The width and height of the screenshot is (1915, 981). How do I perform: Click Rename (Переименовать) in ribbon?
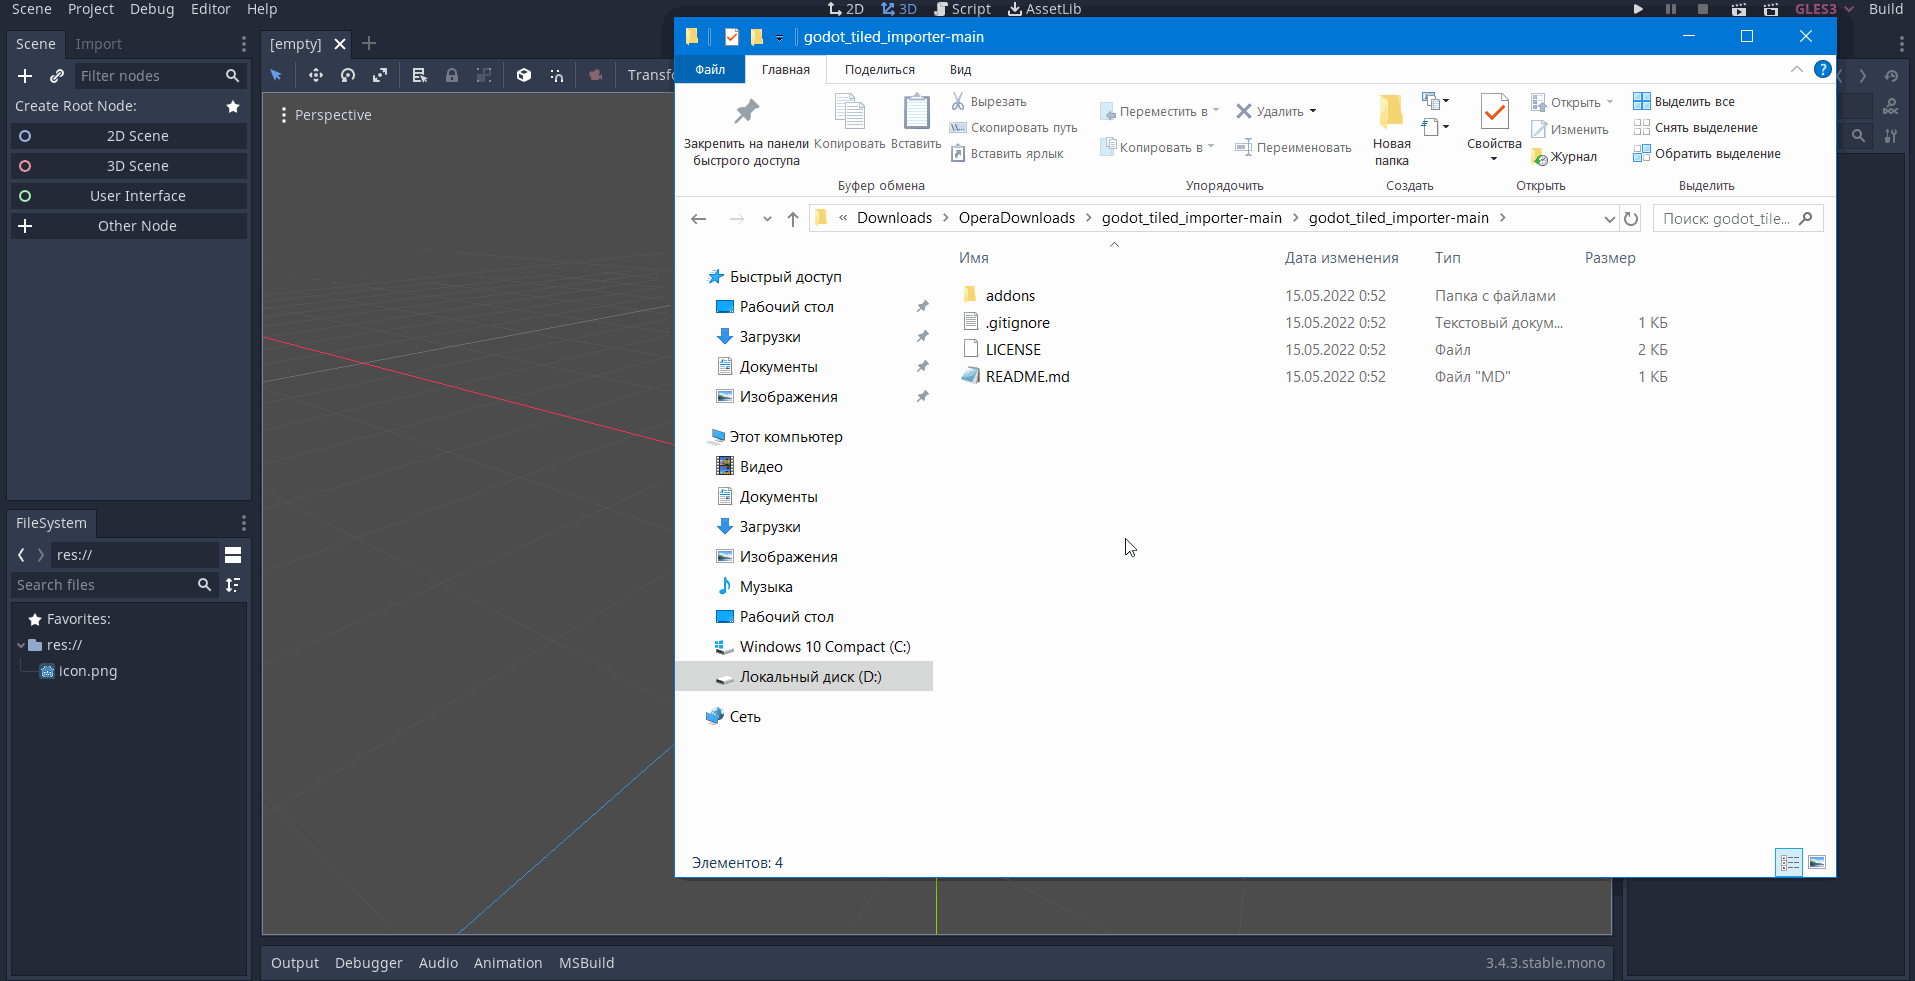(x=1293, y=147)
